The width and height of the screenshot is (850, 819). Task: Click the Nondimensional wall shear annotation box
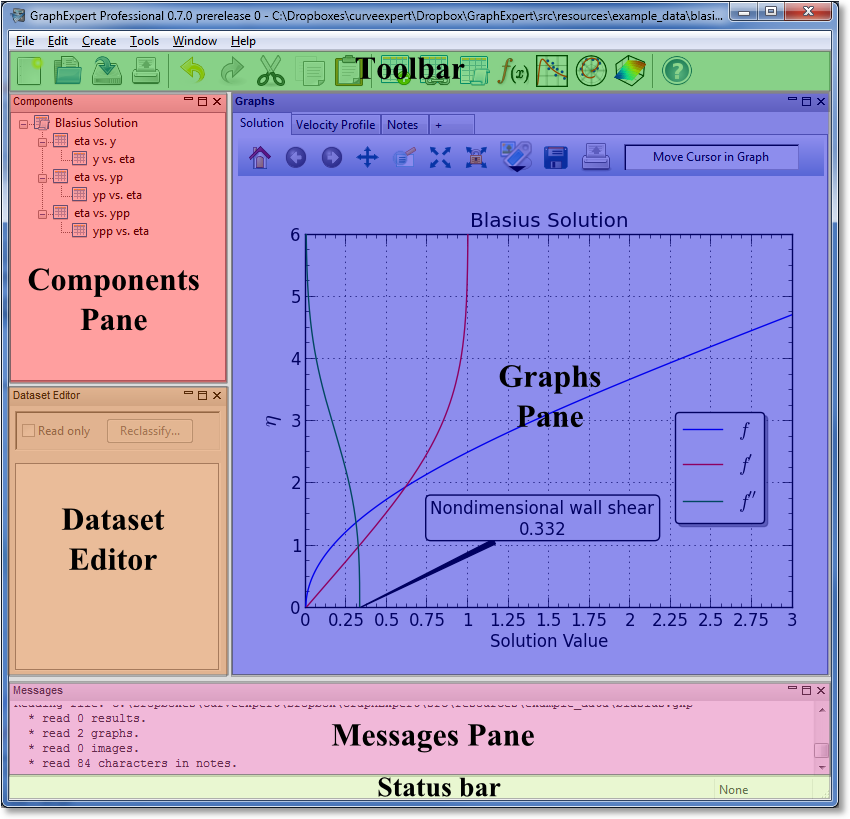coord(542,518)
